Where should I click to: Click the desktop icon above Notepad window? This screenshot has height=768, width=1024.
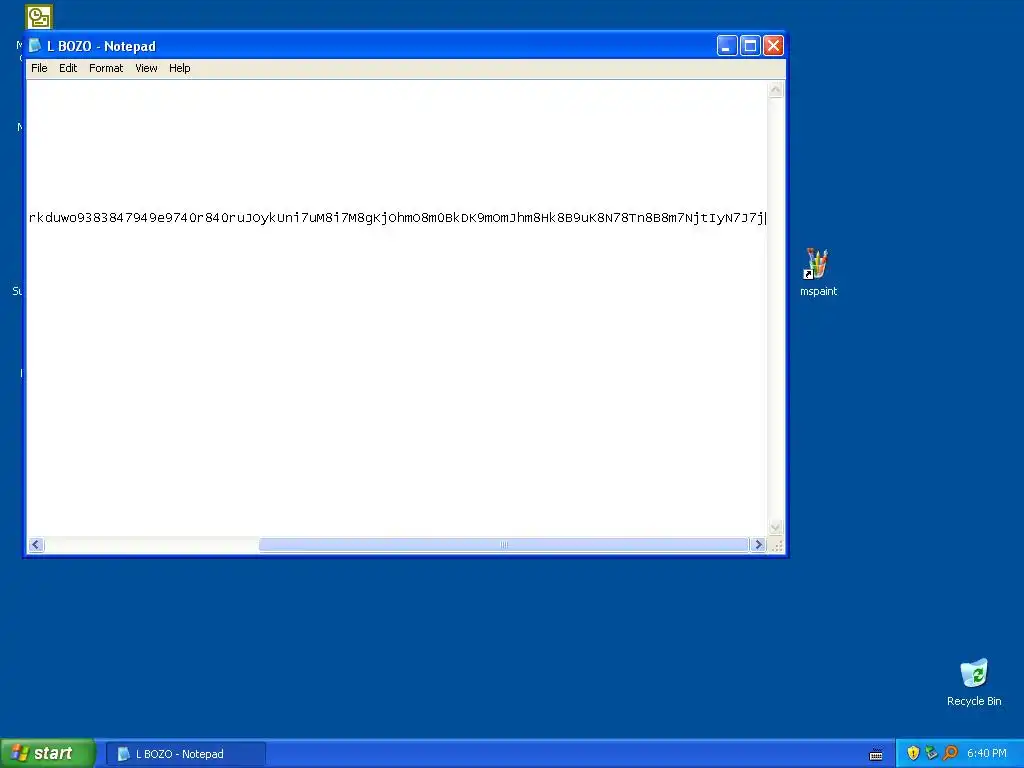pos(39,17)
